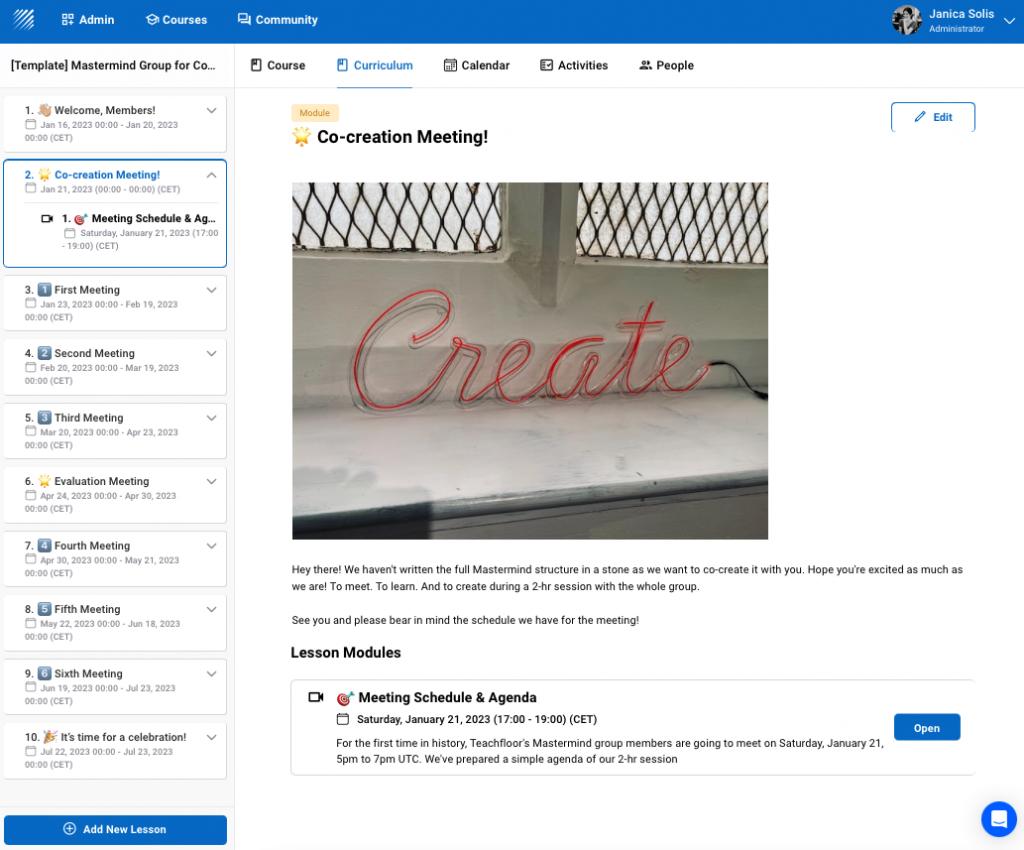Screen dimensions: 1024x850
Task: Click the Add New Lesson button
Action: tap(115, 829)
